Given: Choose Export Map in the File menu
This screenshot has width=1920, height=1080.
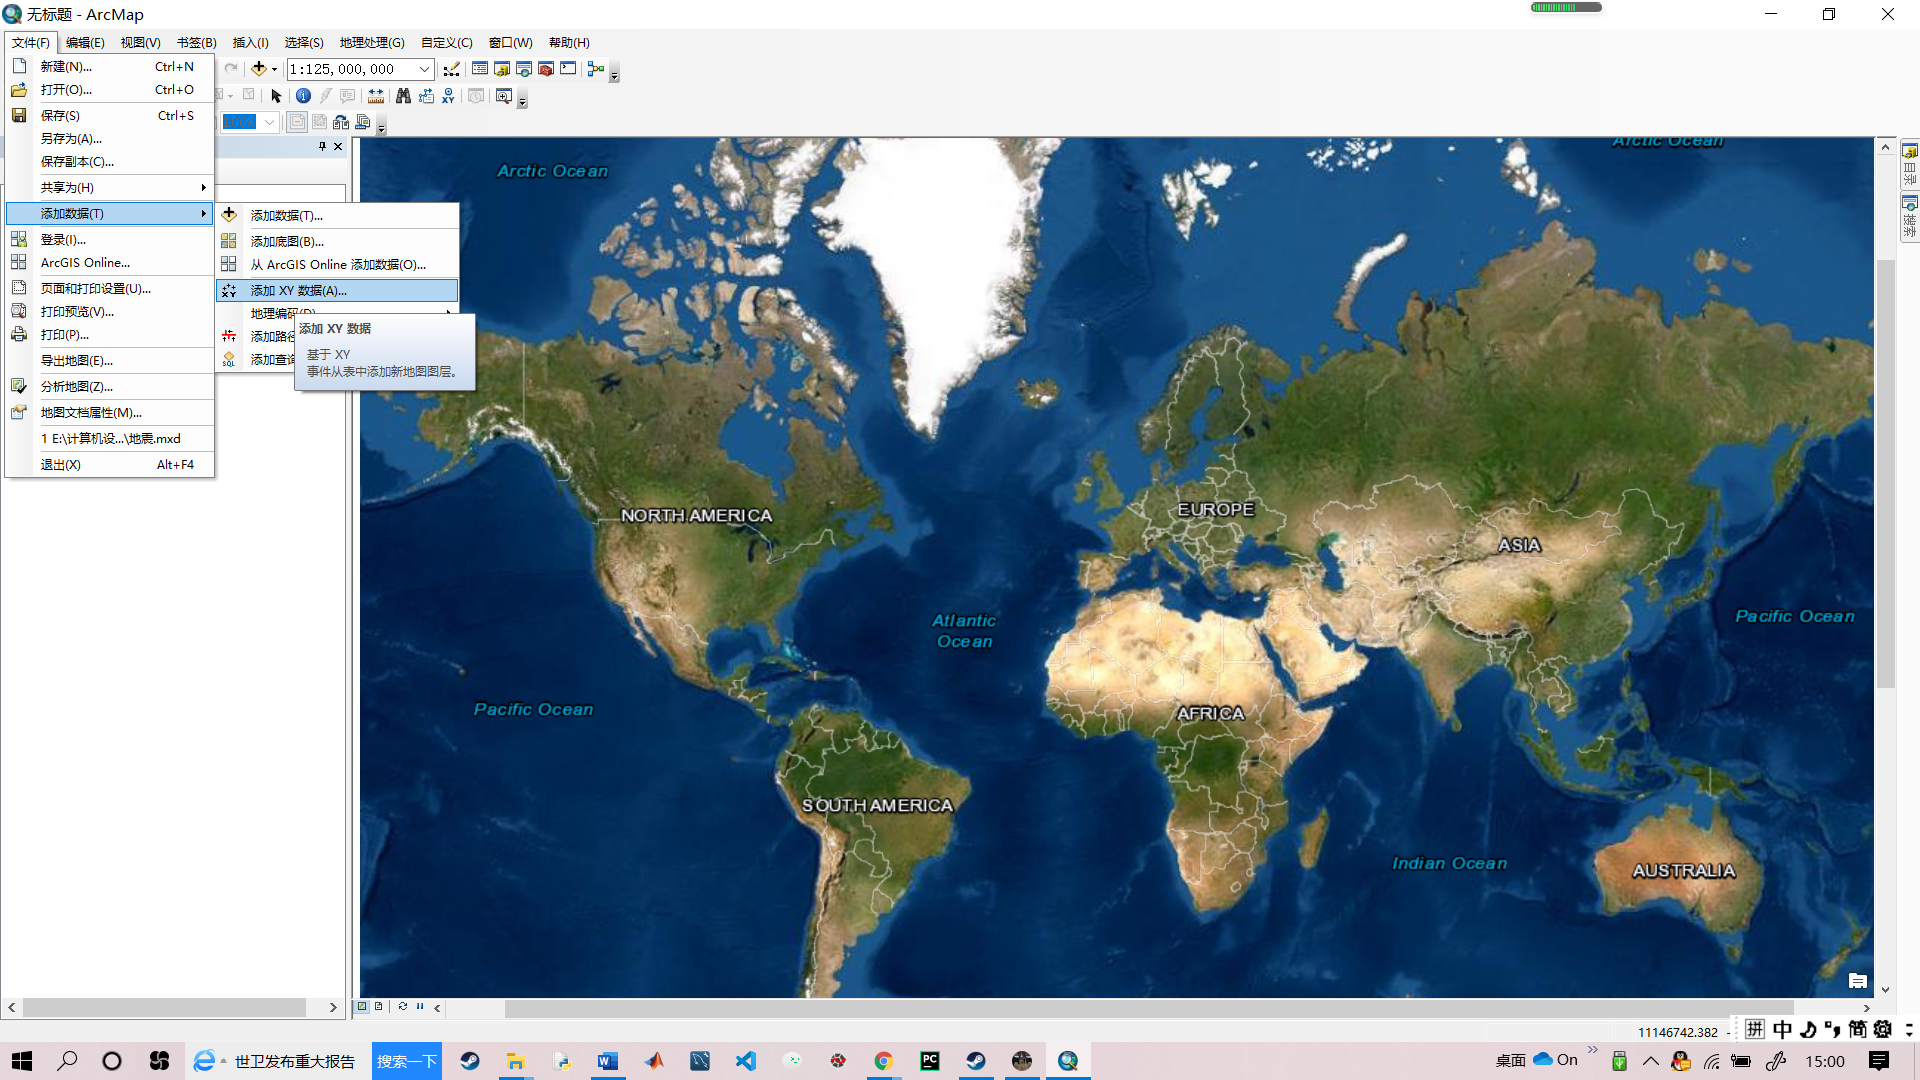Looking at the screenshot, I should pyautogui.click(x=110, y=360).
